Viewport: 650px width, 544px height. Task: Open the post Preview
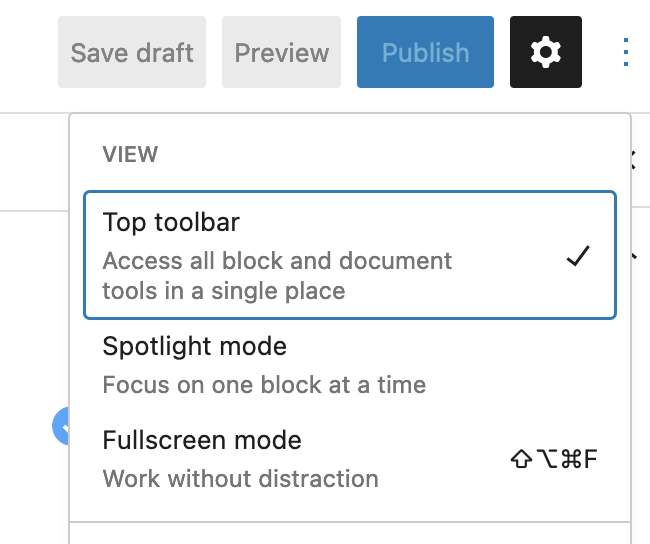click(x=281, y=52)
